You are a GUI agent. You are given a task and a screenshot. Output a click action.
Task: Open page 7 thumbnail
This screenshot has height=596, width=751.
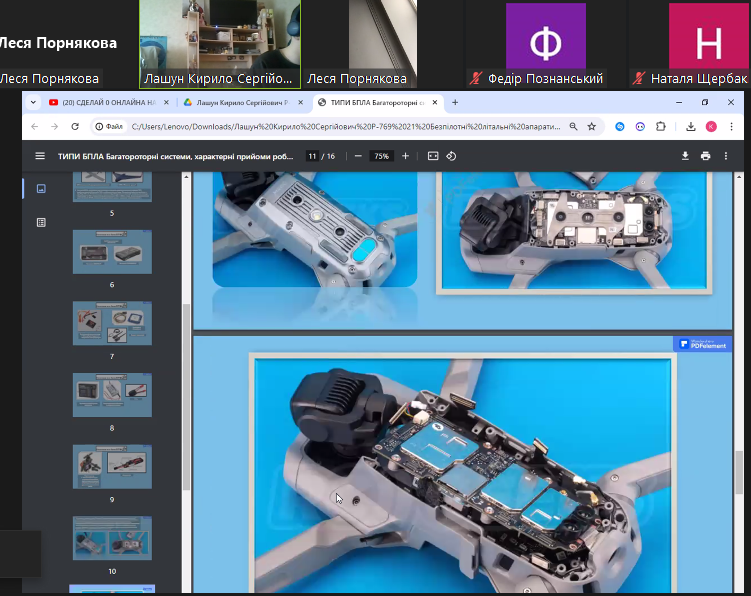[x=112, y=323]
